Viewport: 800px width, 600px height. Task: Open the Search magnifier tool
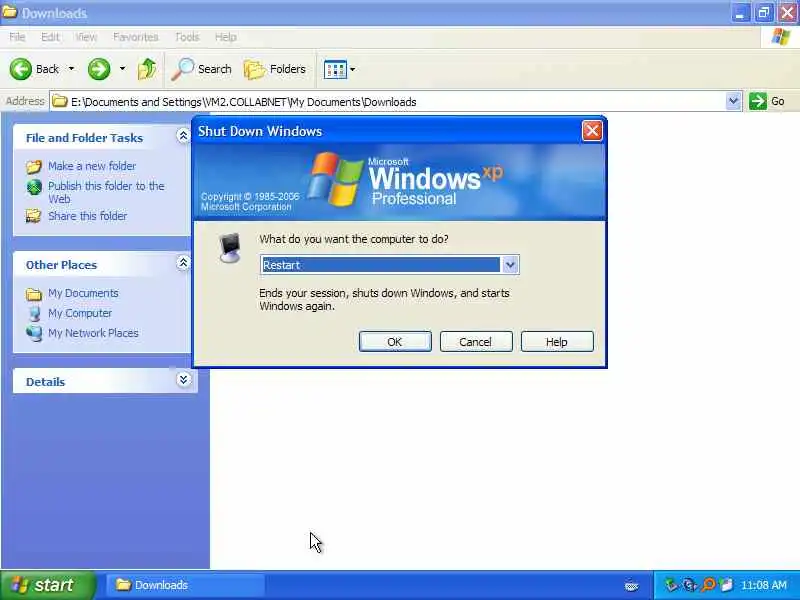click(202, 69)
